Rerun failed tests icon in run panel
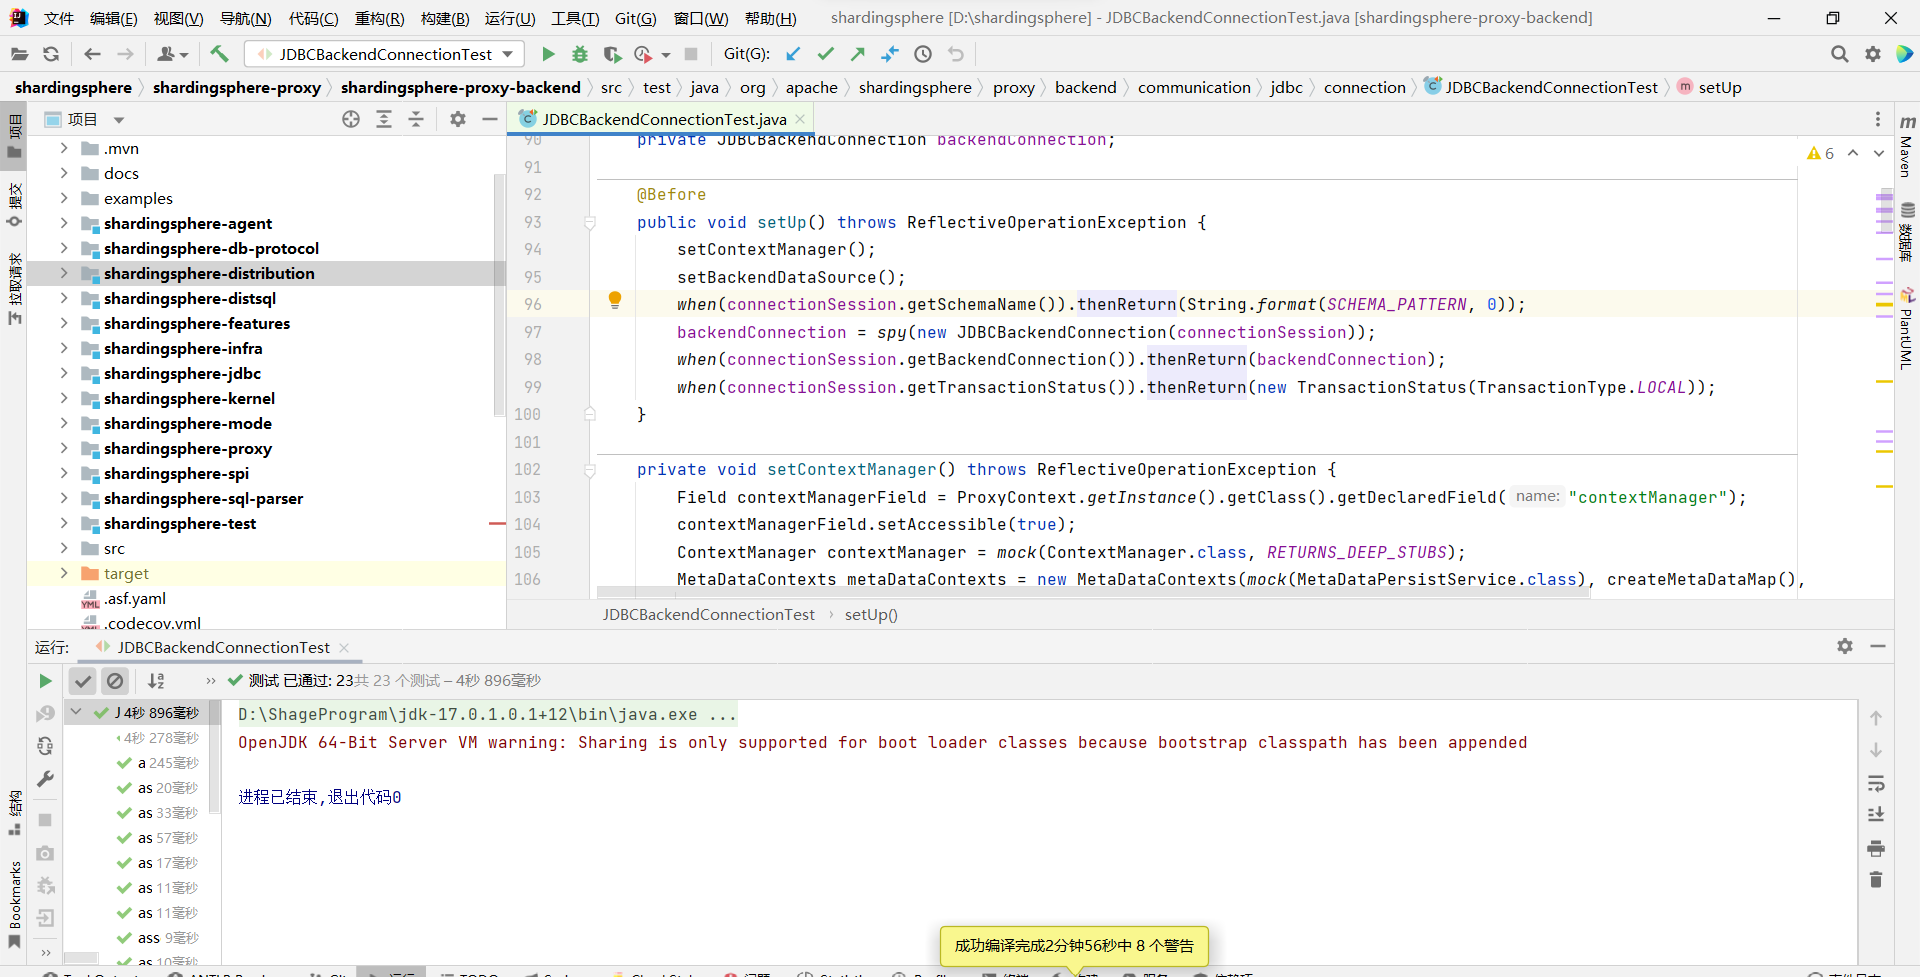The image size is (1920, 977). [45, 714]
